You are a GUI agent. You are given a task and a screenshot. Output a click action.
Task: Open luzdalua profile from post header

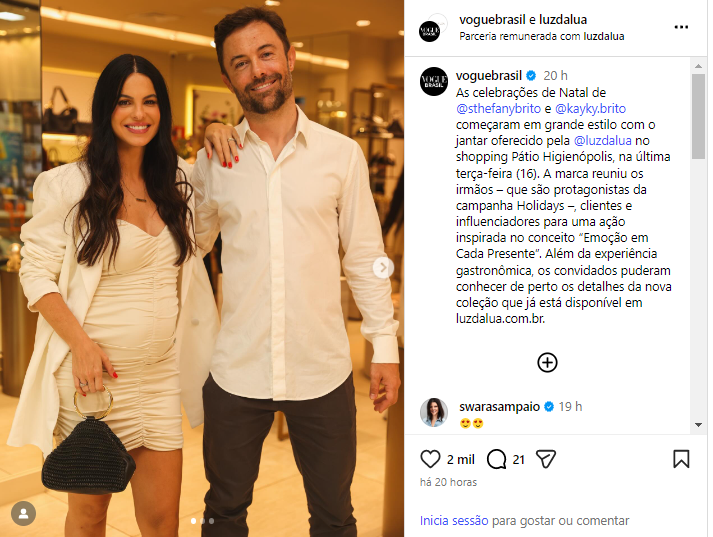[x=563, y=20]
